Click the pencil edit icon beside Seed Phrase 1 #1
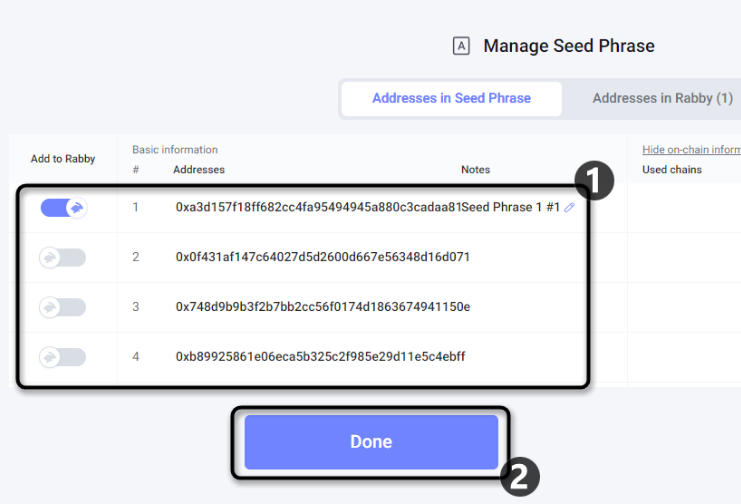The height and width of the screenshot is (504, 741). pos(569,207)
